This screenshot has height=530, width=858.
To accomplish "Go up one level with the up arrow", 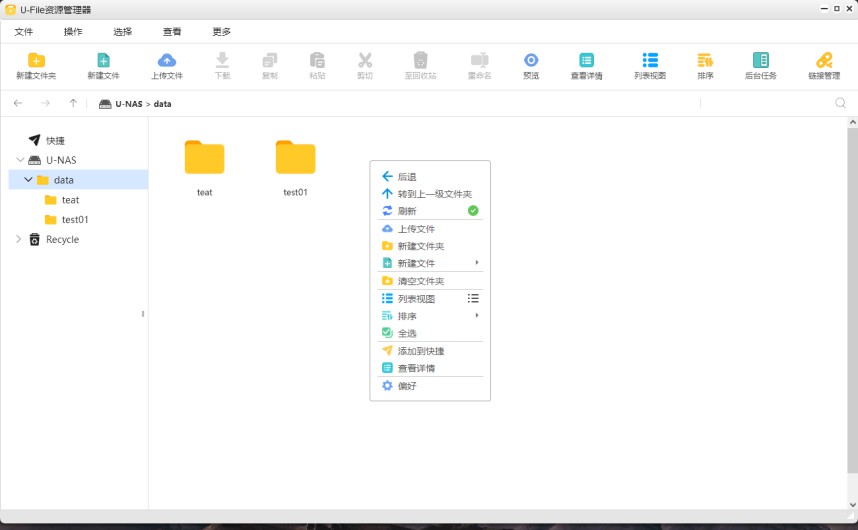I will (73, 103).
